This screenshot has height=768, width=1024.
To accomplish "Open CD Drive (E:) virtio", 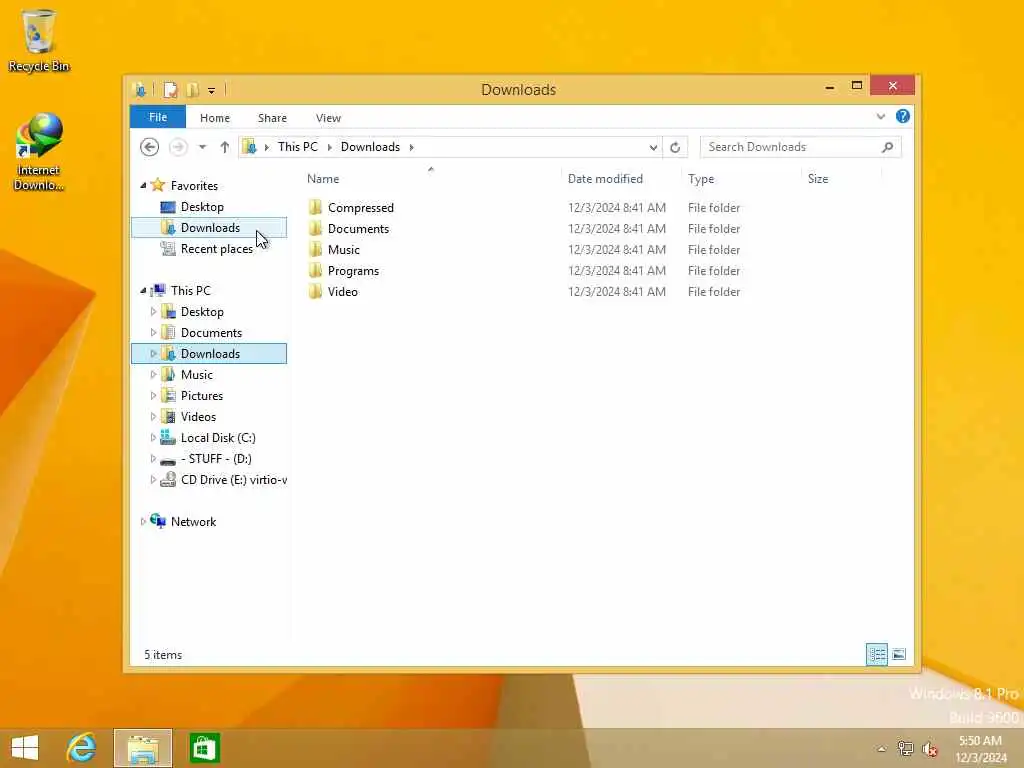I will point(233,479).
